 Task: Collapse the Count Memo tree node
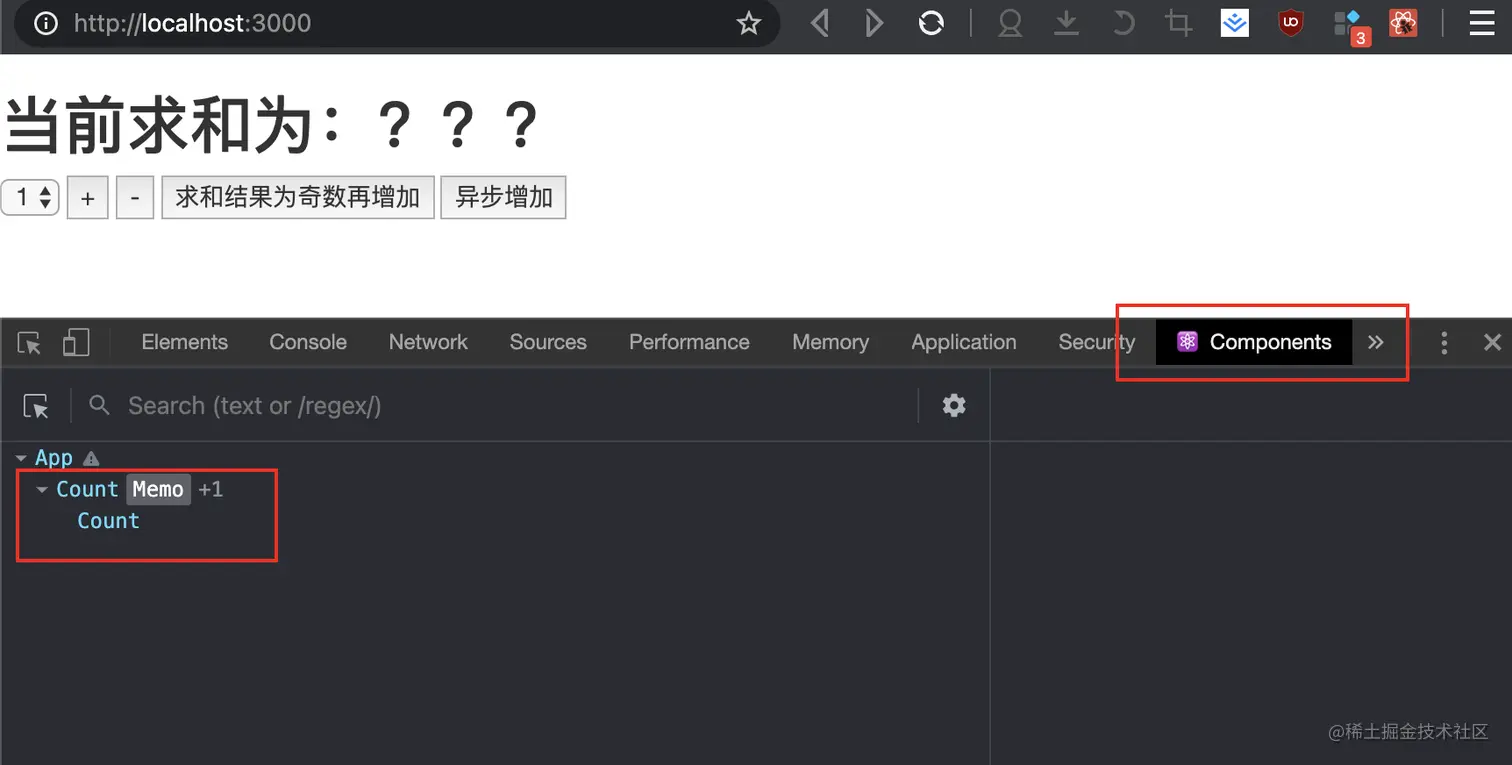click(x=42, y=490)
